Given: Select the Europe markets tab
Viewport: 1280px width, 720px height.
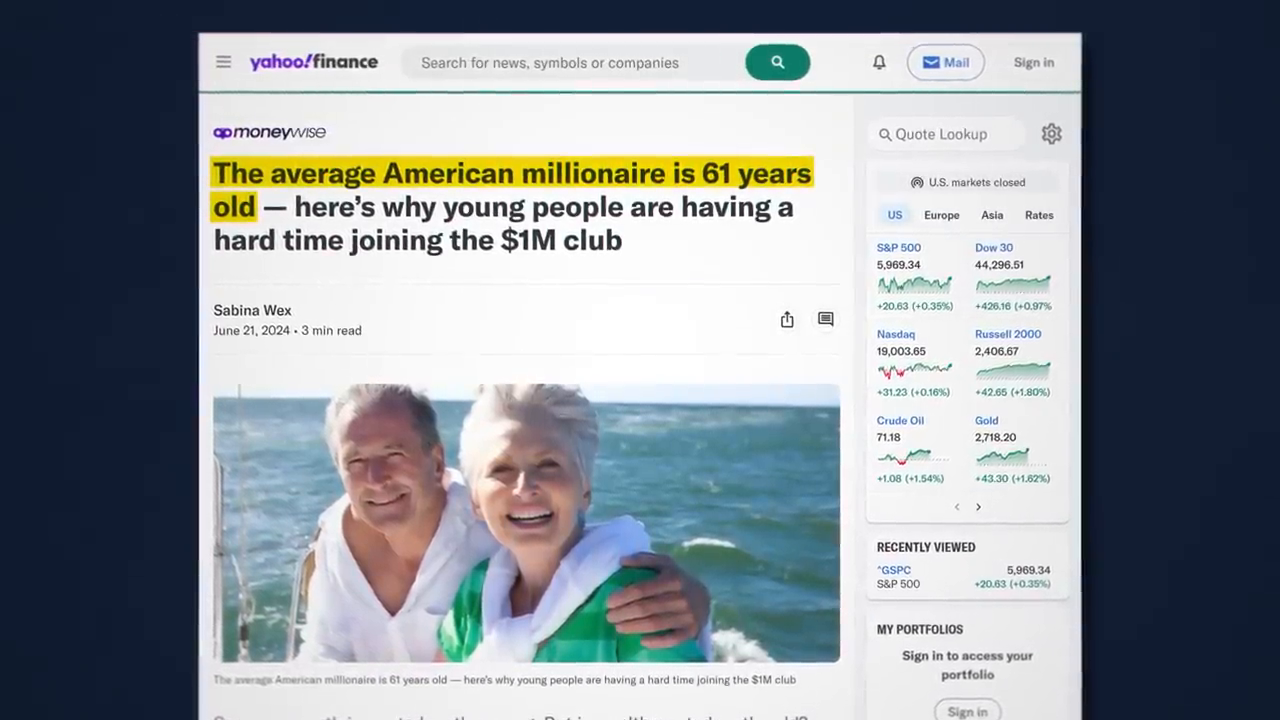Looking at the screenshot, I should (x=941, y=215).
